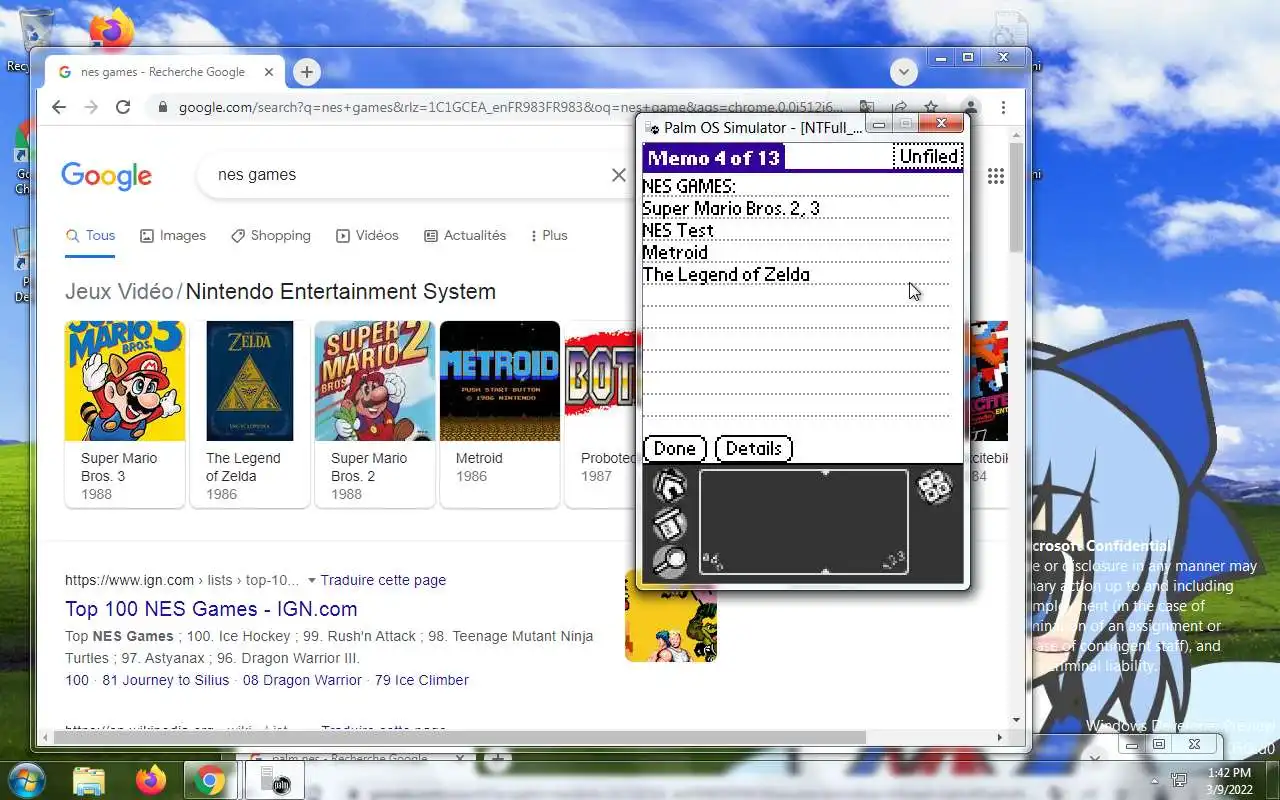Open The Legend of Zelda card
The width and height of the screenshot is (1280, 800).
(x=250, y=414)
